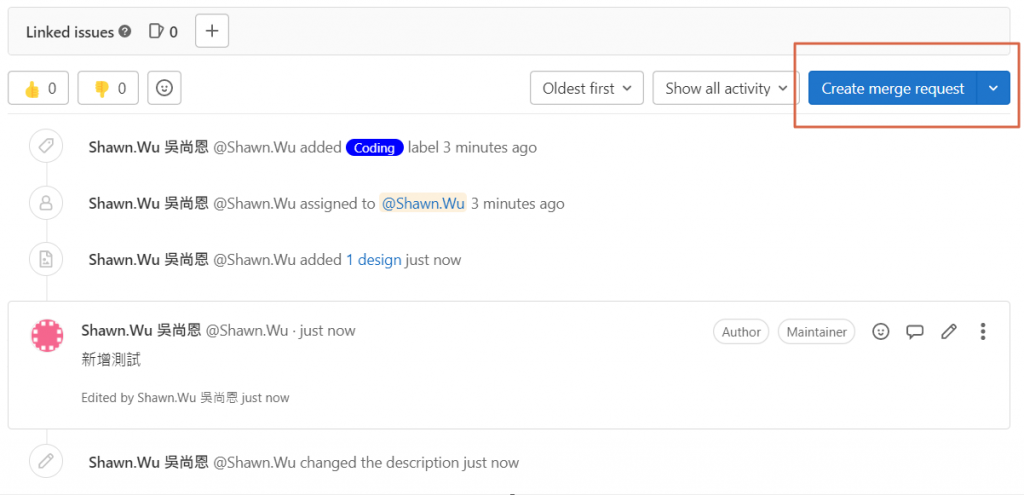Viewport: 1024px width, 495px height.
Task: Click the Author badge on comment
Action: coord(741,332)
